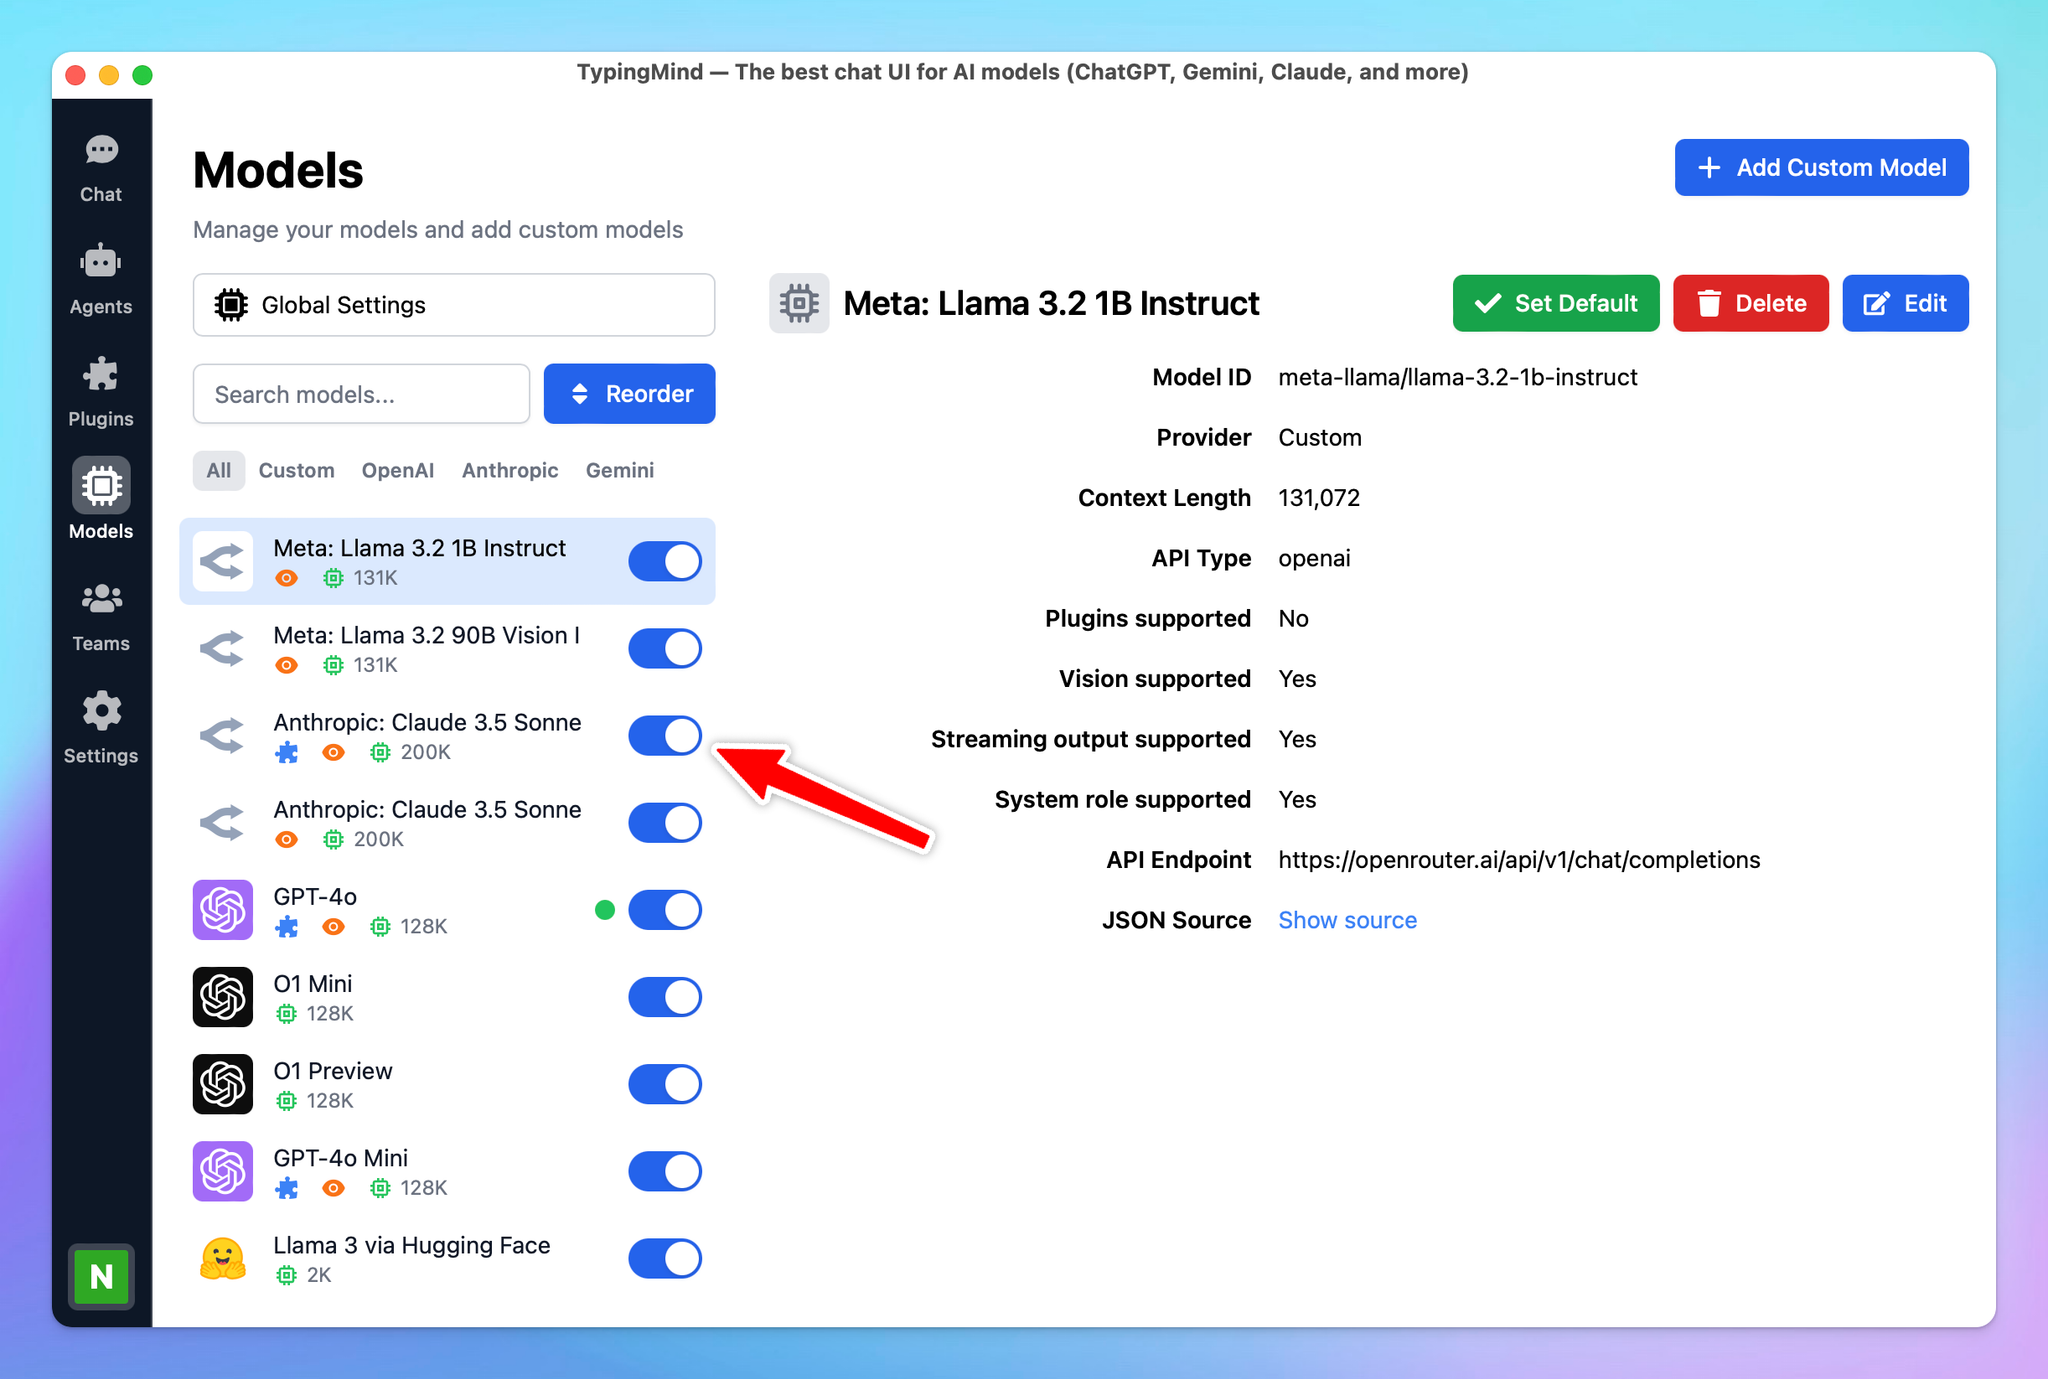The width and height of the screenshot is (2048, 1379).
Task: Focus the Search models field
Action: [x=361, y=394]
